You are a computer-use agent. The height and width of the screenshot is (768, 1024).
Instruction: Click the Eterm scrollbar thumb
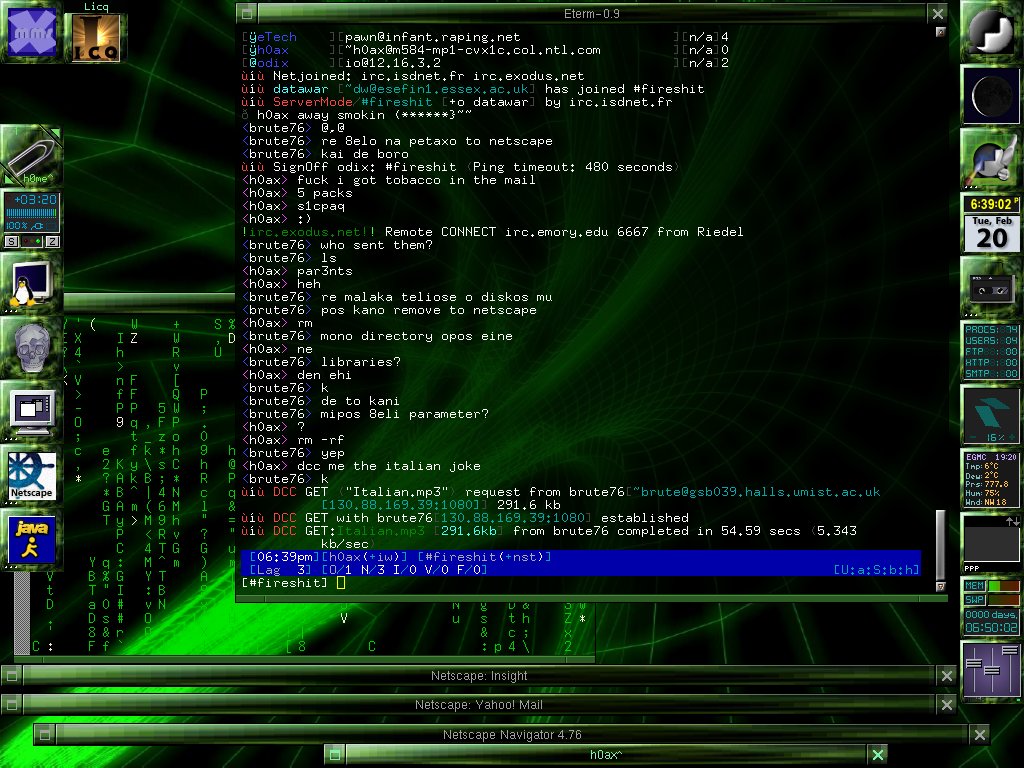click(x=940, y=544)
